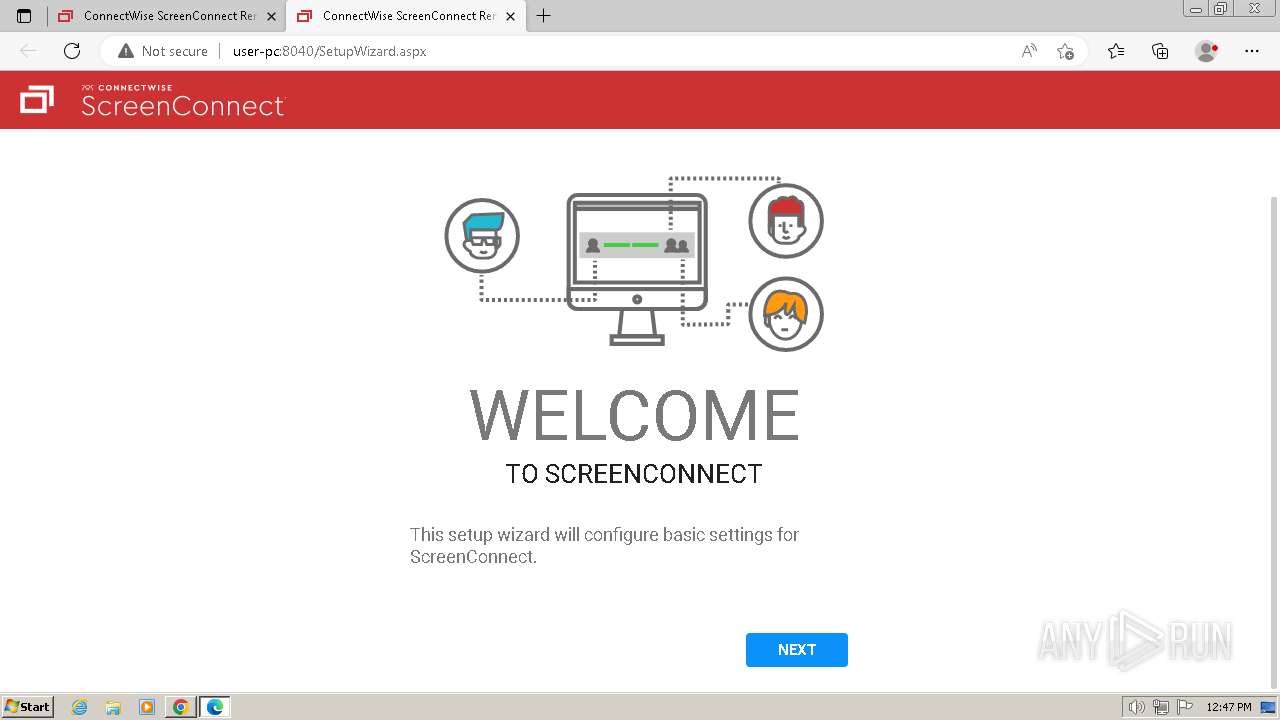Click the NEXT button in setup wizard
1280x720 pixels.
point(796,650)
